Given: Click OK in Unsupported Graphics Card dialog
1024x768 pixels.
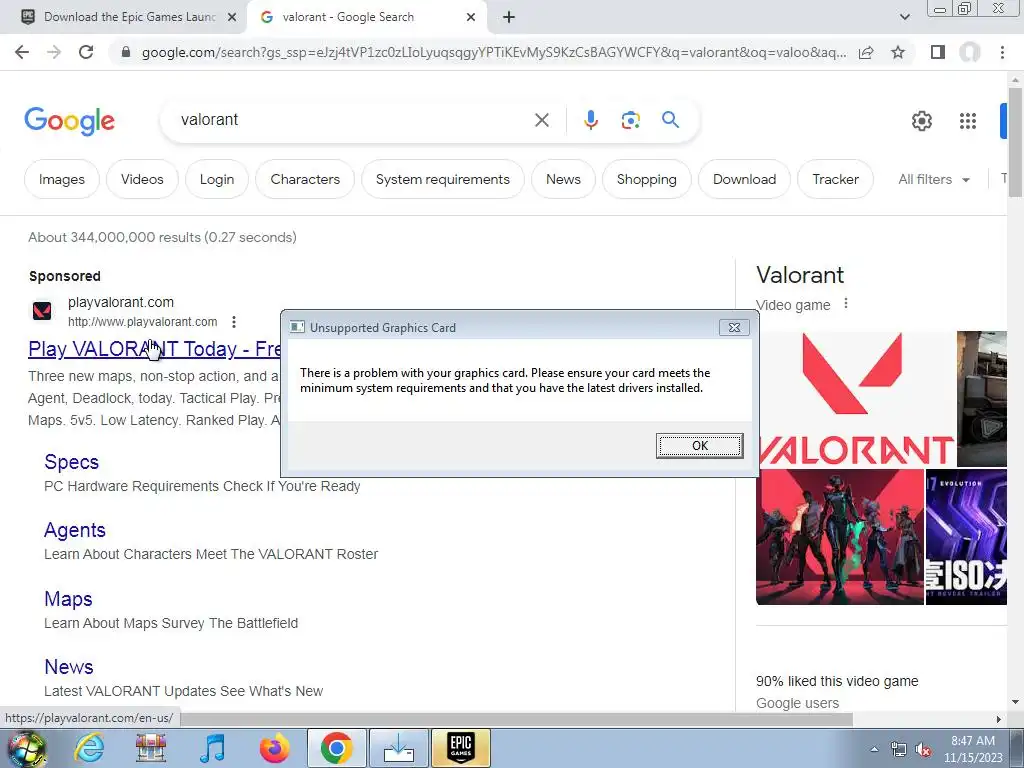Looking at the screenshot, I should pos(699,445).
